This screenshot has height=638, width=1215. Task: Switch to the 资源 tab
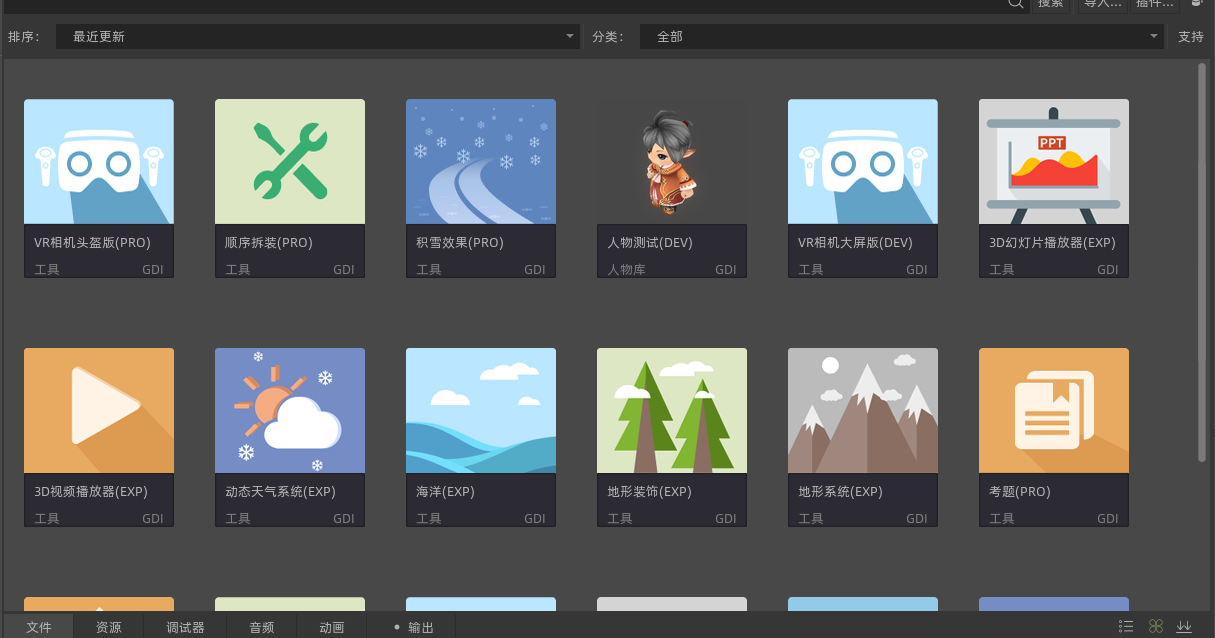point(109,627)
